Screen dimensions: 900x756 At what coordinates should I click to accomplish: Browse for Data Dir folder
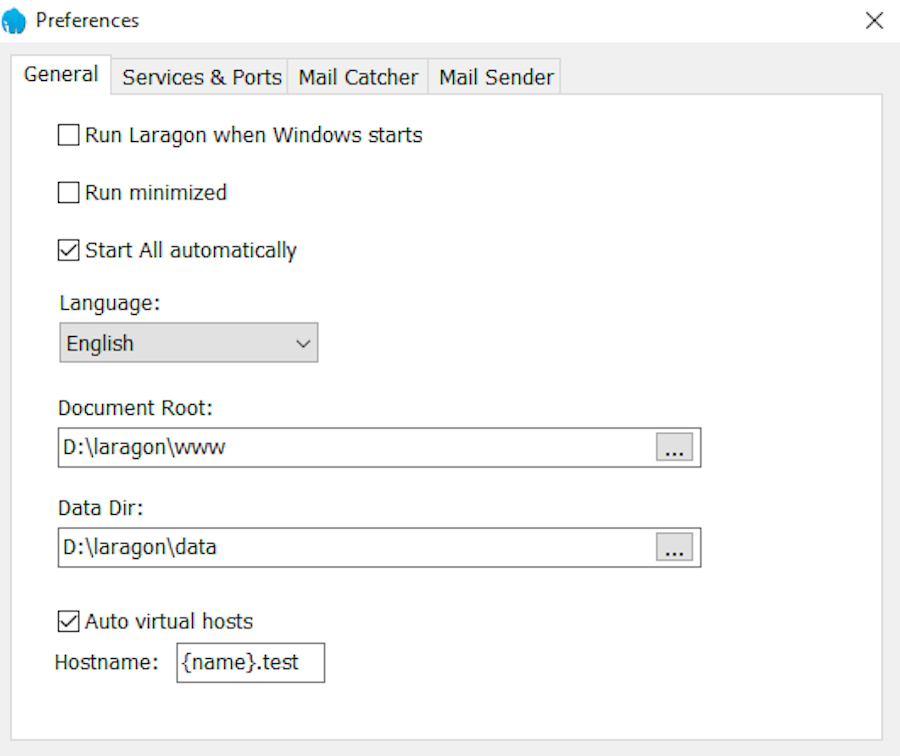pyautogui.click(x=674, y=547)
